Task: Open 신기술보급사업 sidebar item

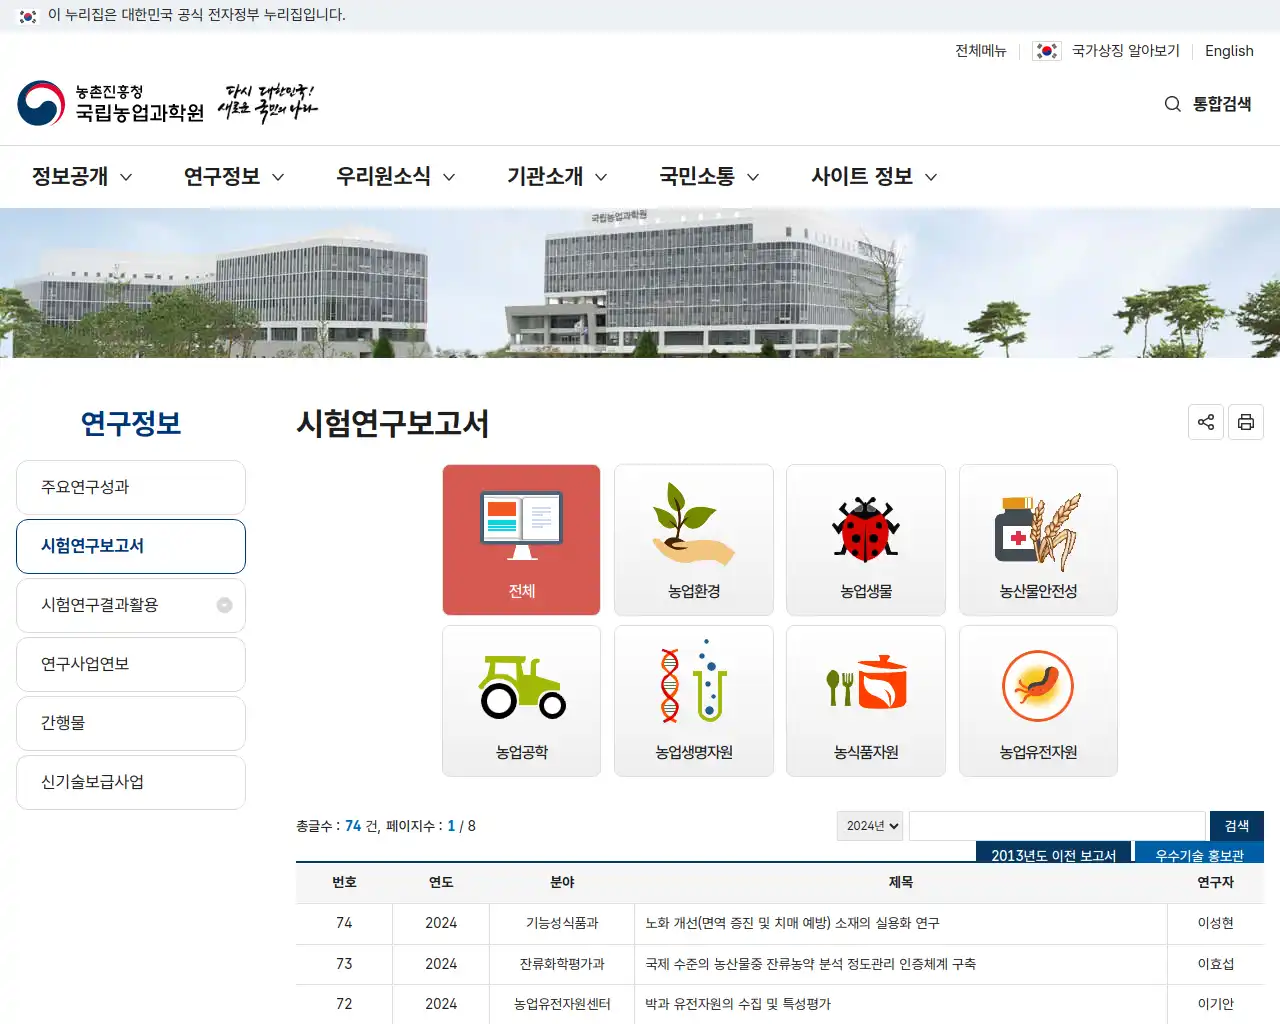Action: pos(131,782)
